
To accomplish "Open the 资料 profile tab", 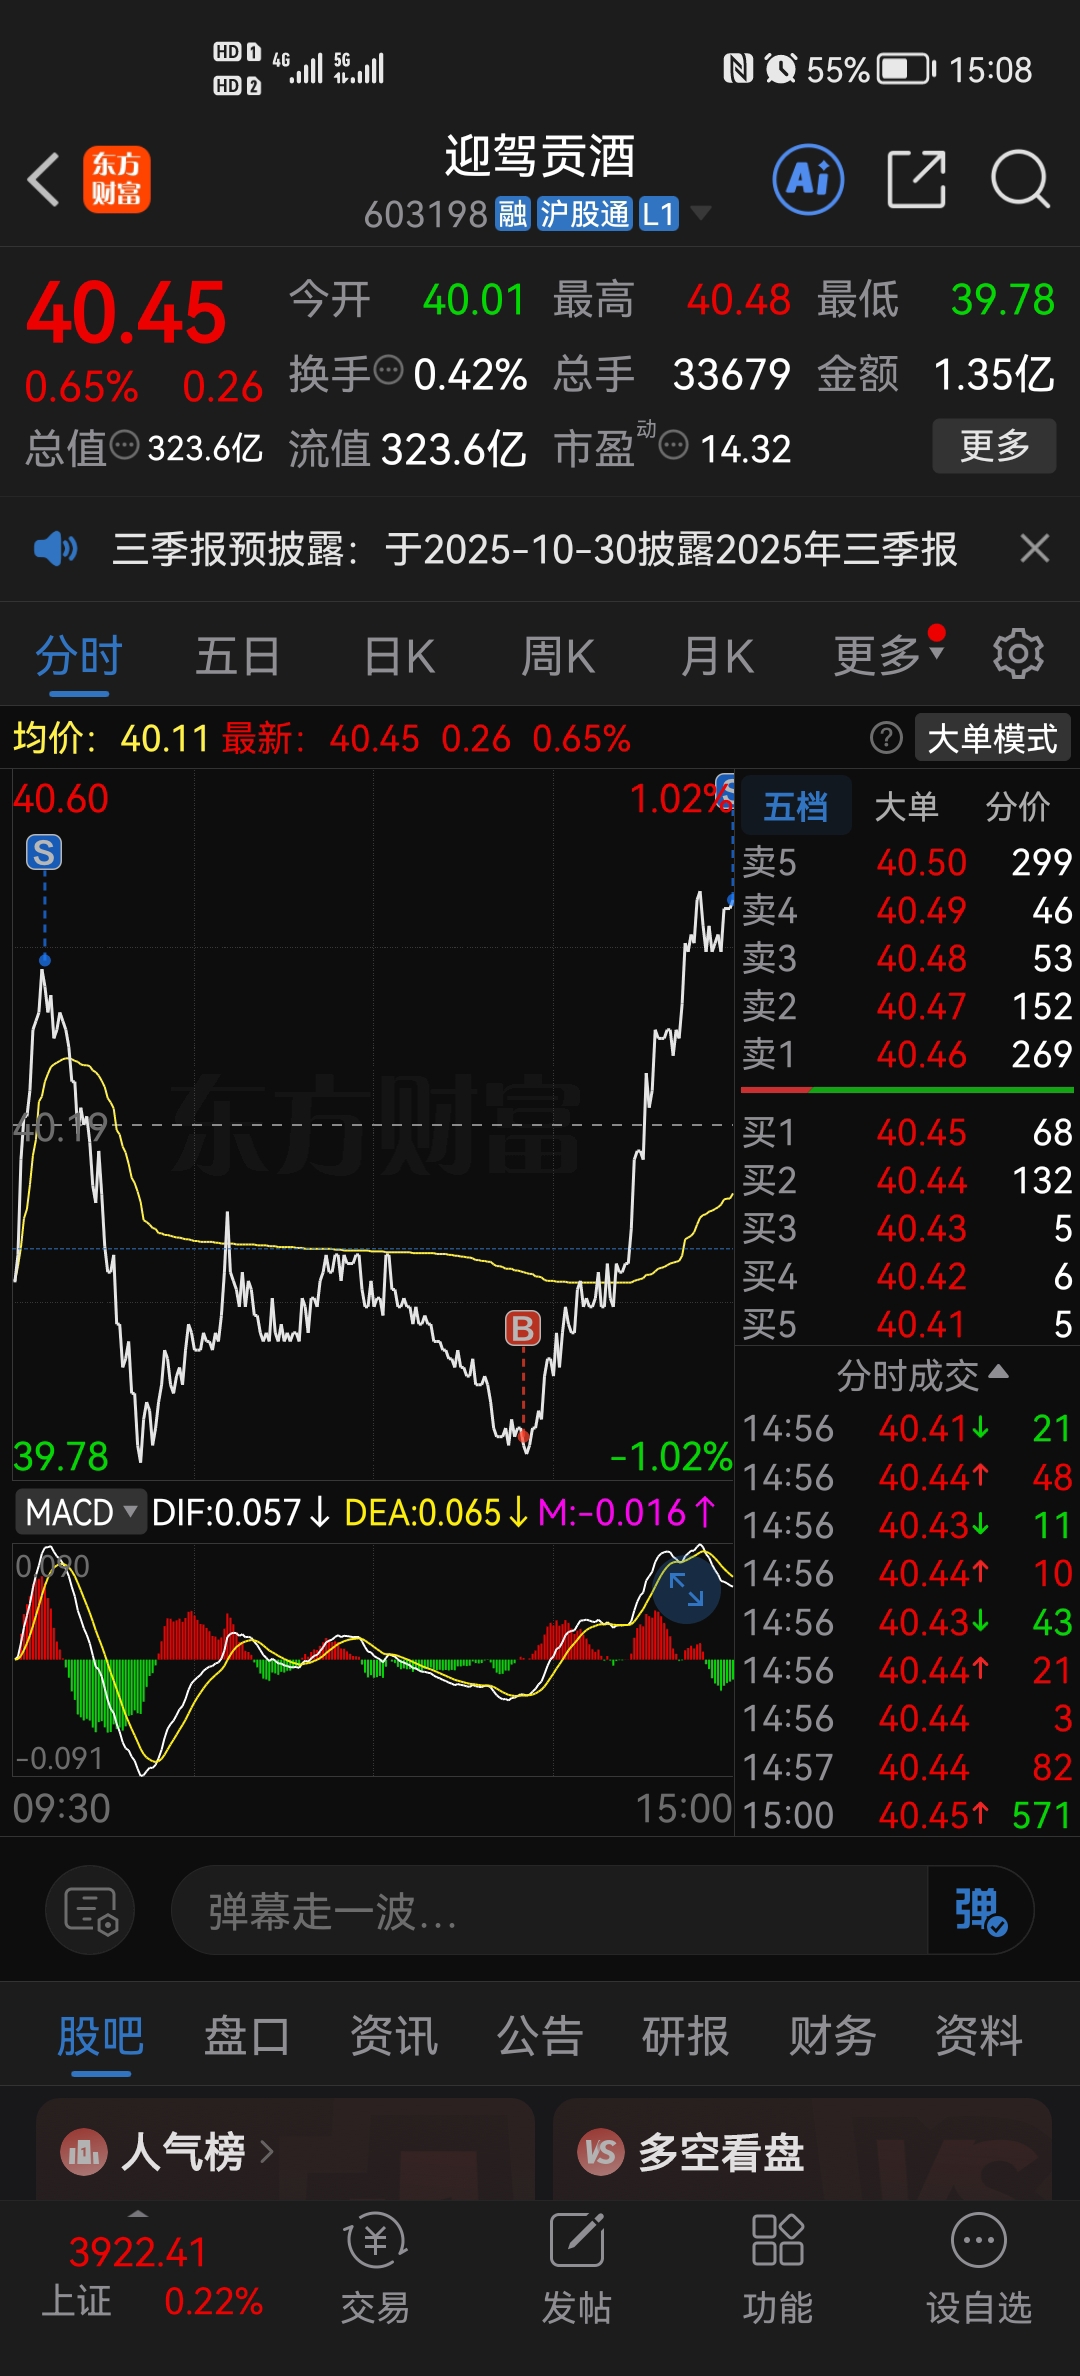I will tap(979, 2036).
